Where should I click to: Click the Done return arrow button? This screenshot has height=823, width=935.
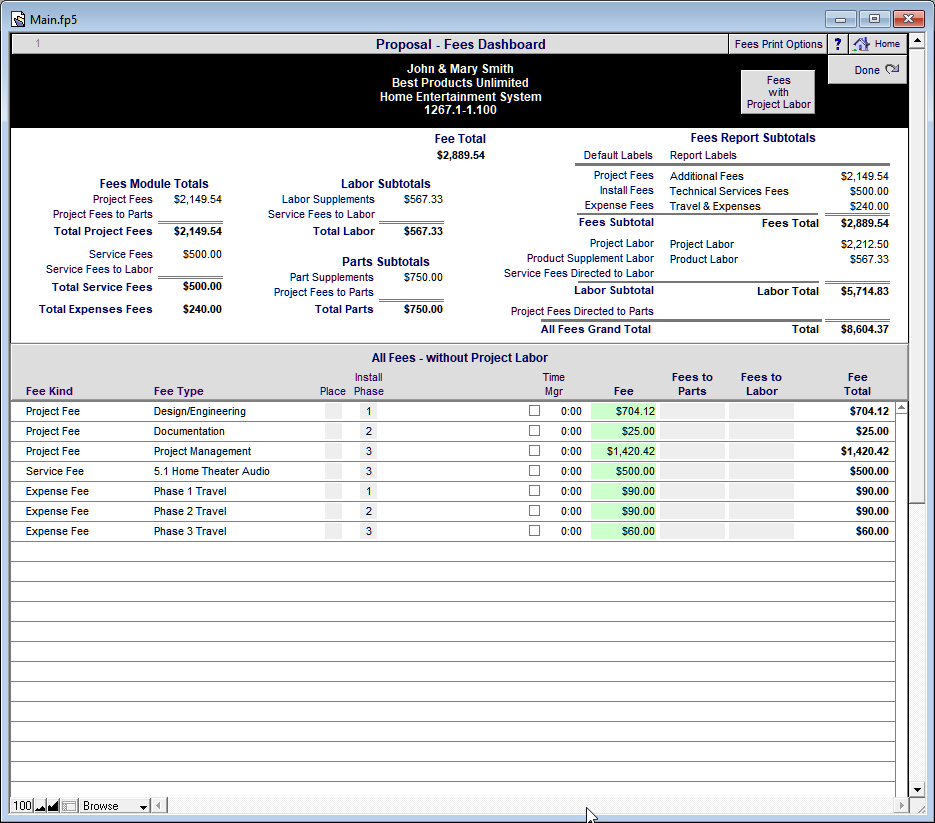coord(868,70)
